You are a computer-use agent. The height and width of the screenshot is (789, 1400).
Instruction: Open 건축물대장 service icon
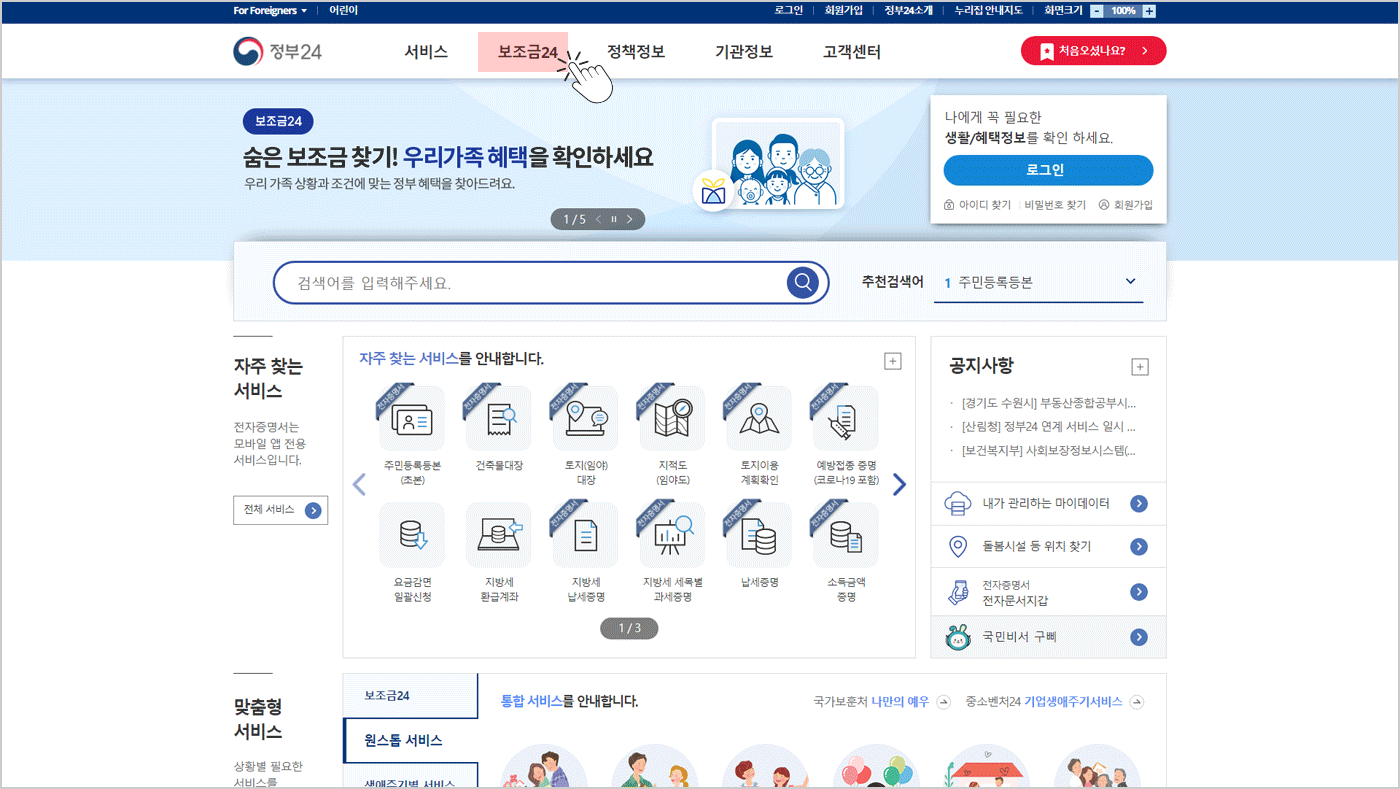[x=499, y=419]
